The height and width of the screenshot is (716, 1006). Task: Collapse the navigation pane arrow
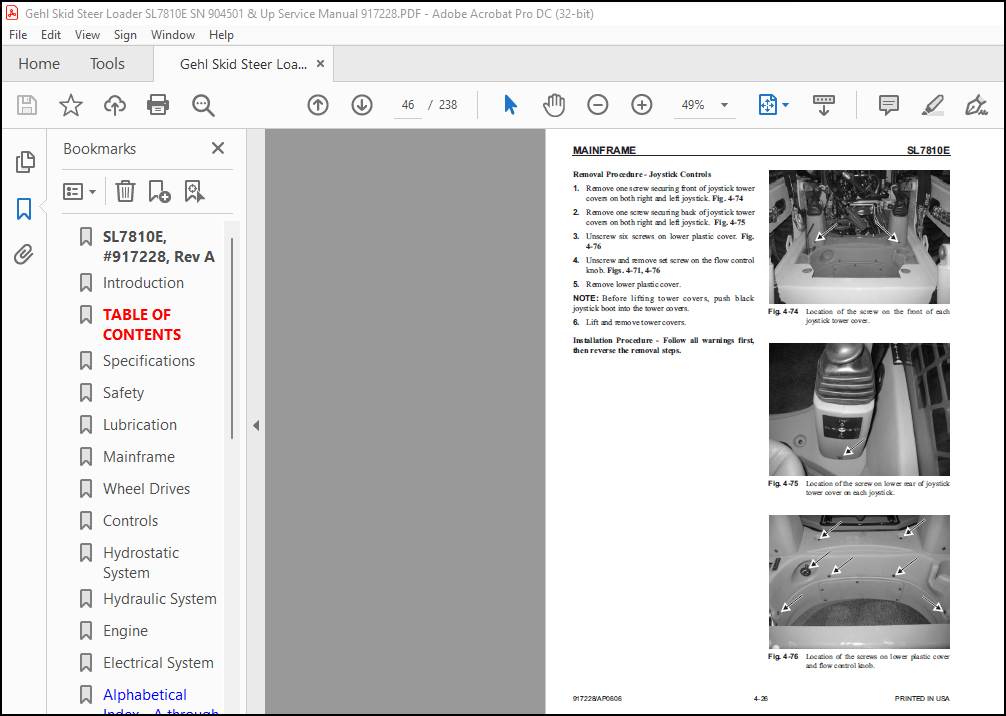point(256,425)
